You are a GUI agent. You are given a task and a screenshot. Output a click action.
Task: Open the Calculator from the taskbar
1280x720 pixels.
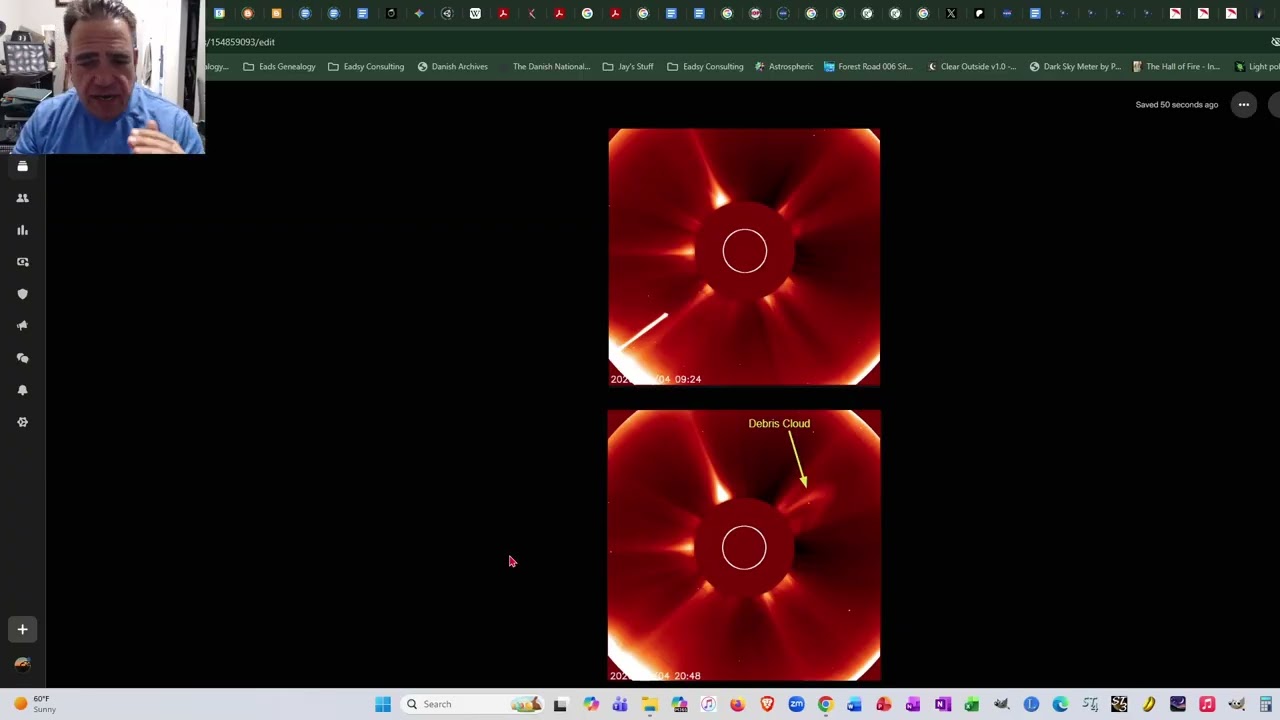coord(1266,704)
